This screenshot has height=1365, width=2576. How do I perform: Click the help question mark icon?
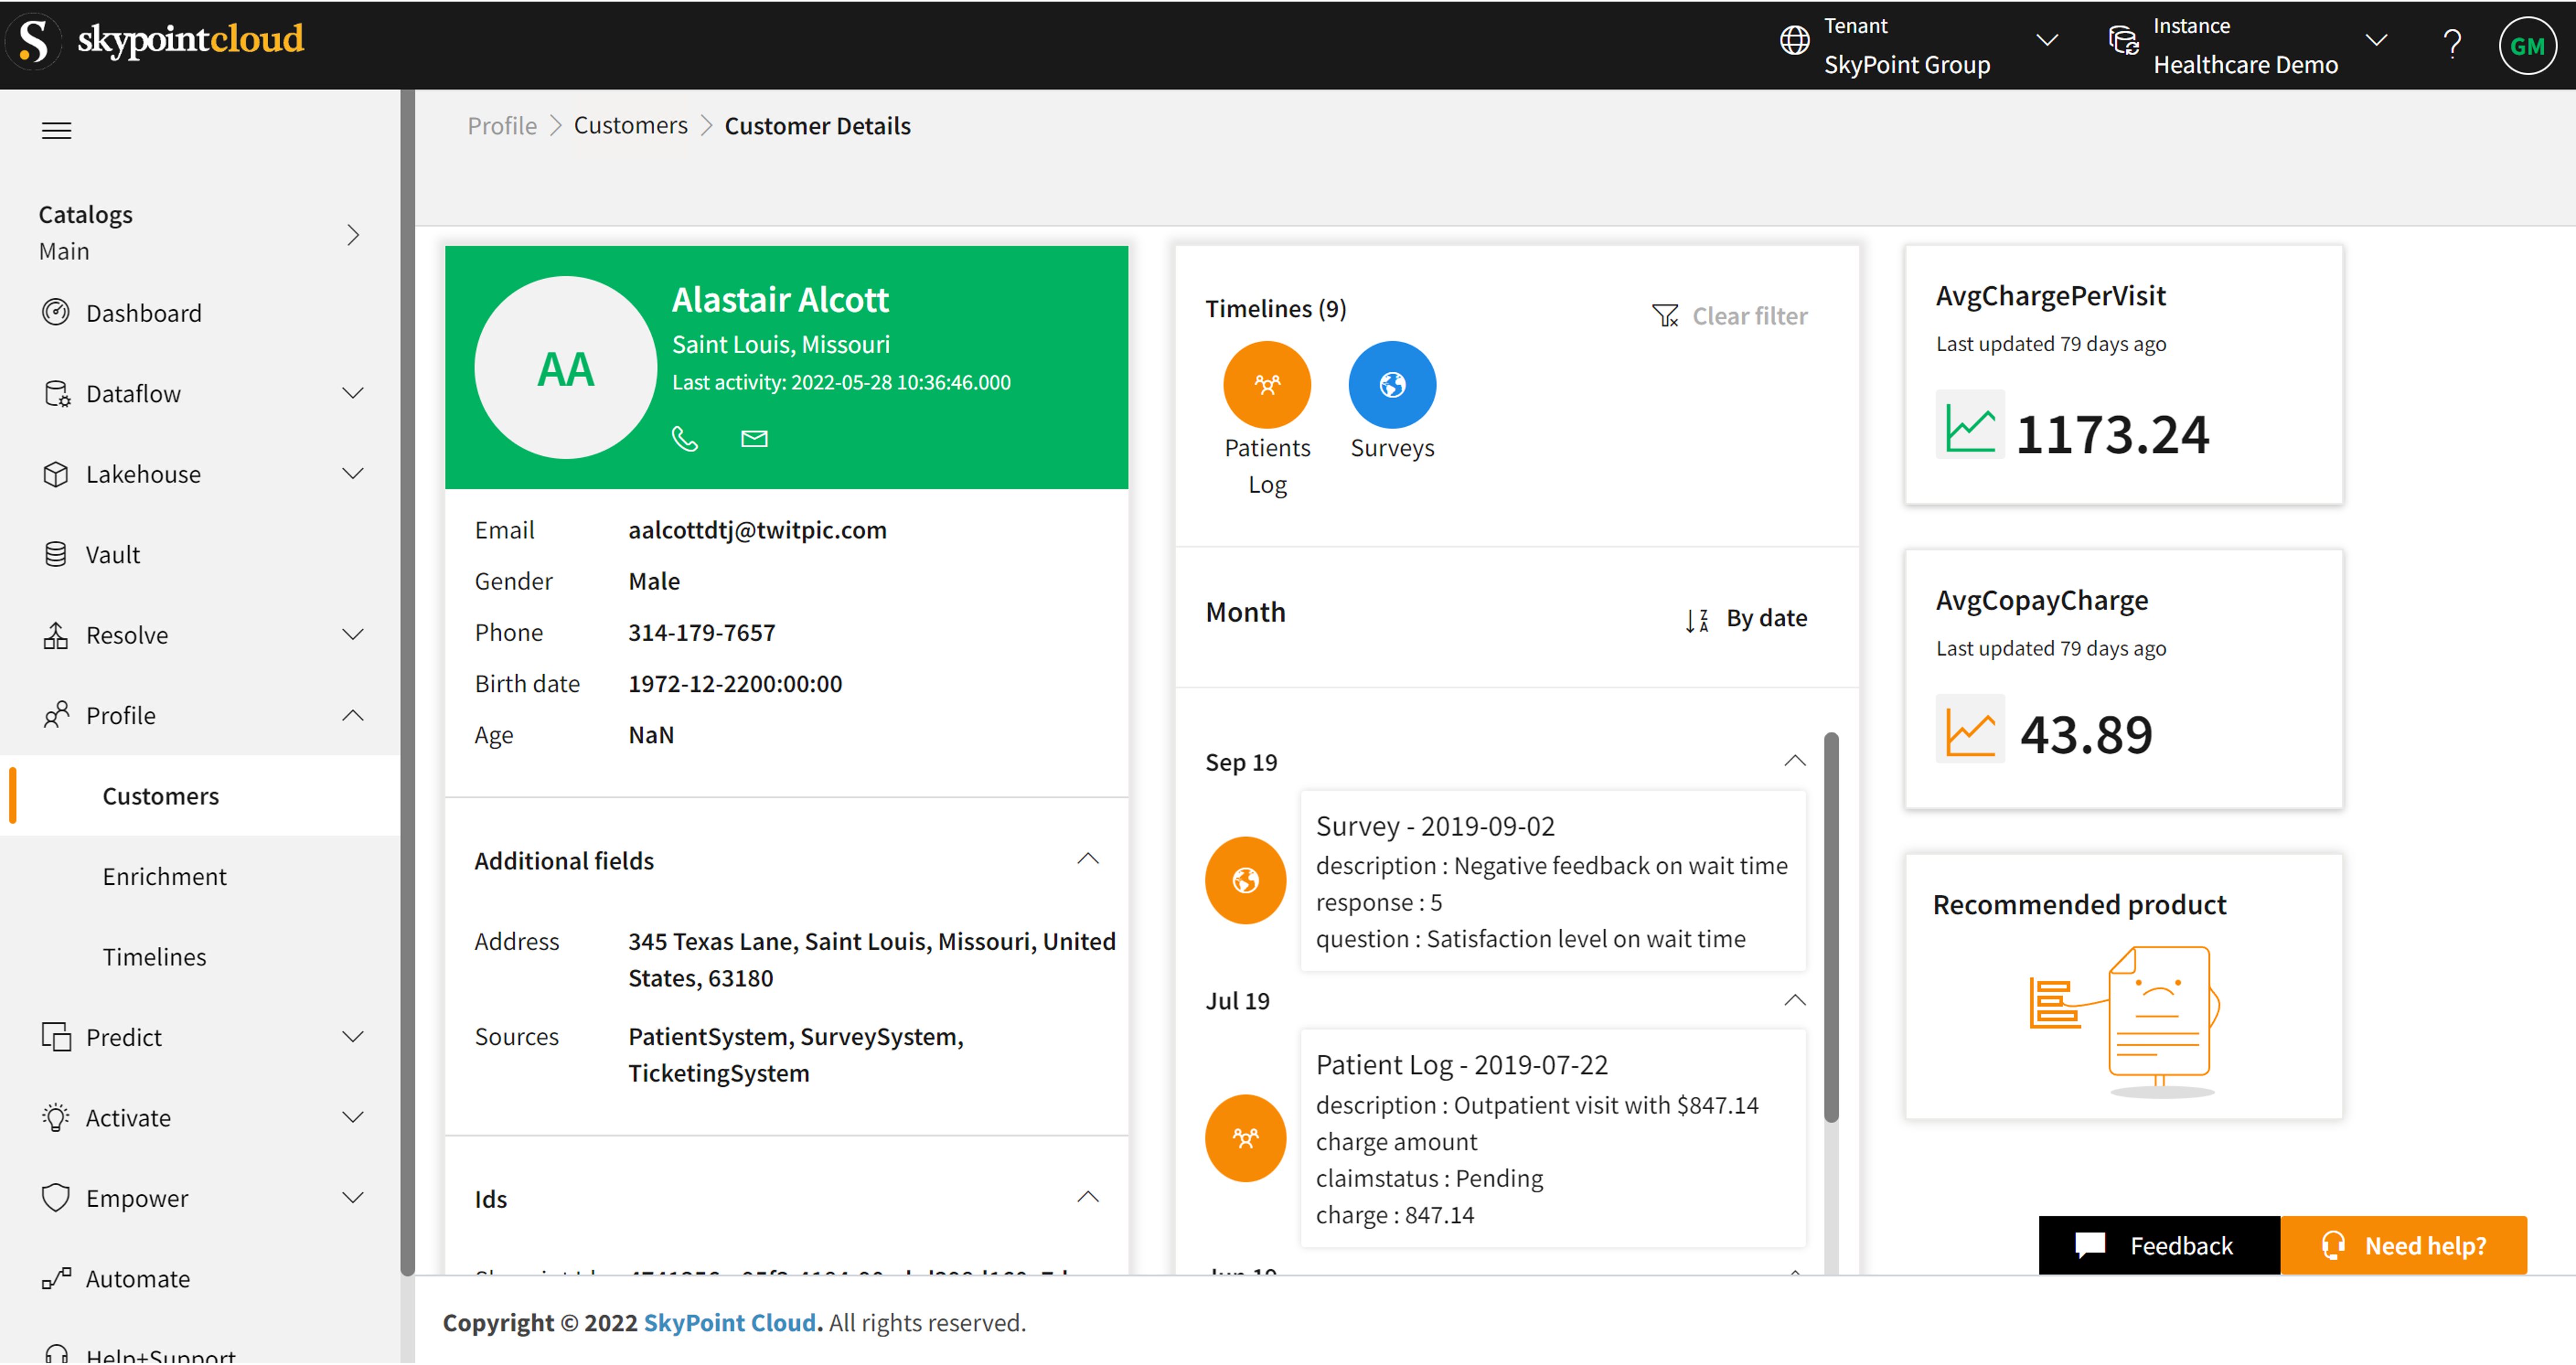(2451, 45)
